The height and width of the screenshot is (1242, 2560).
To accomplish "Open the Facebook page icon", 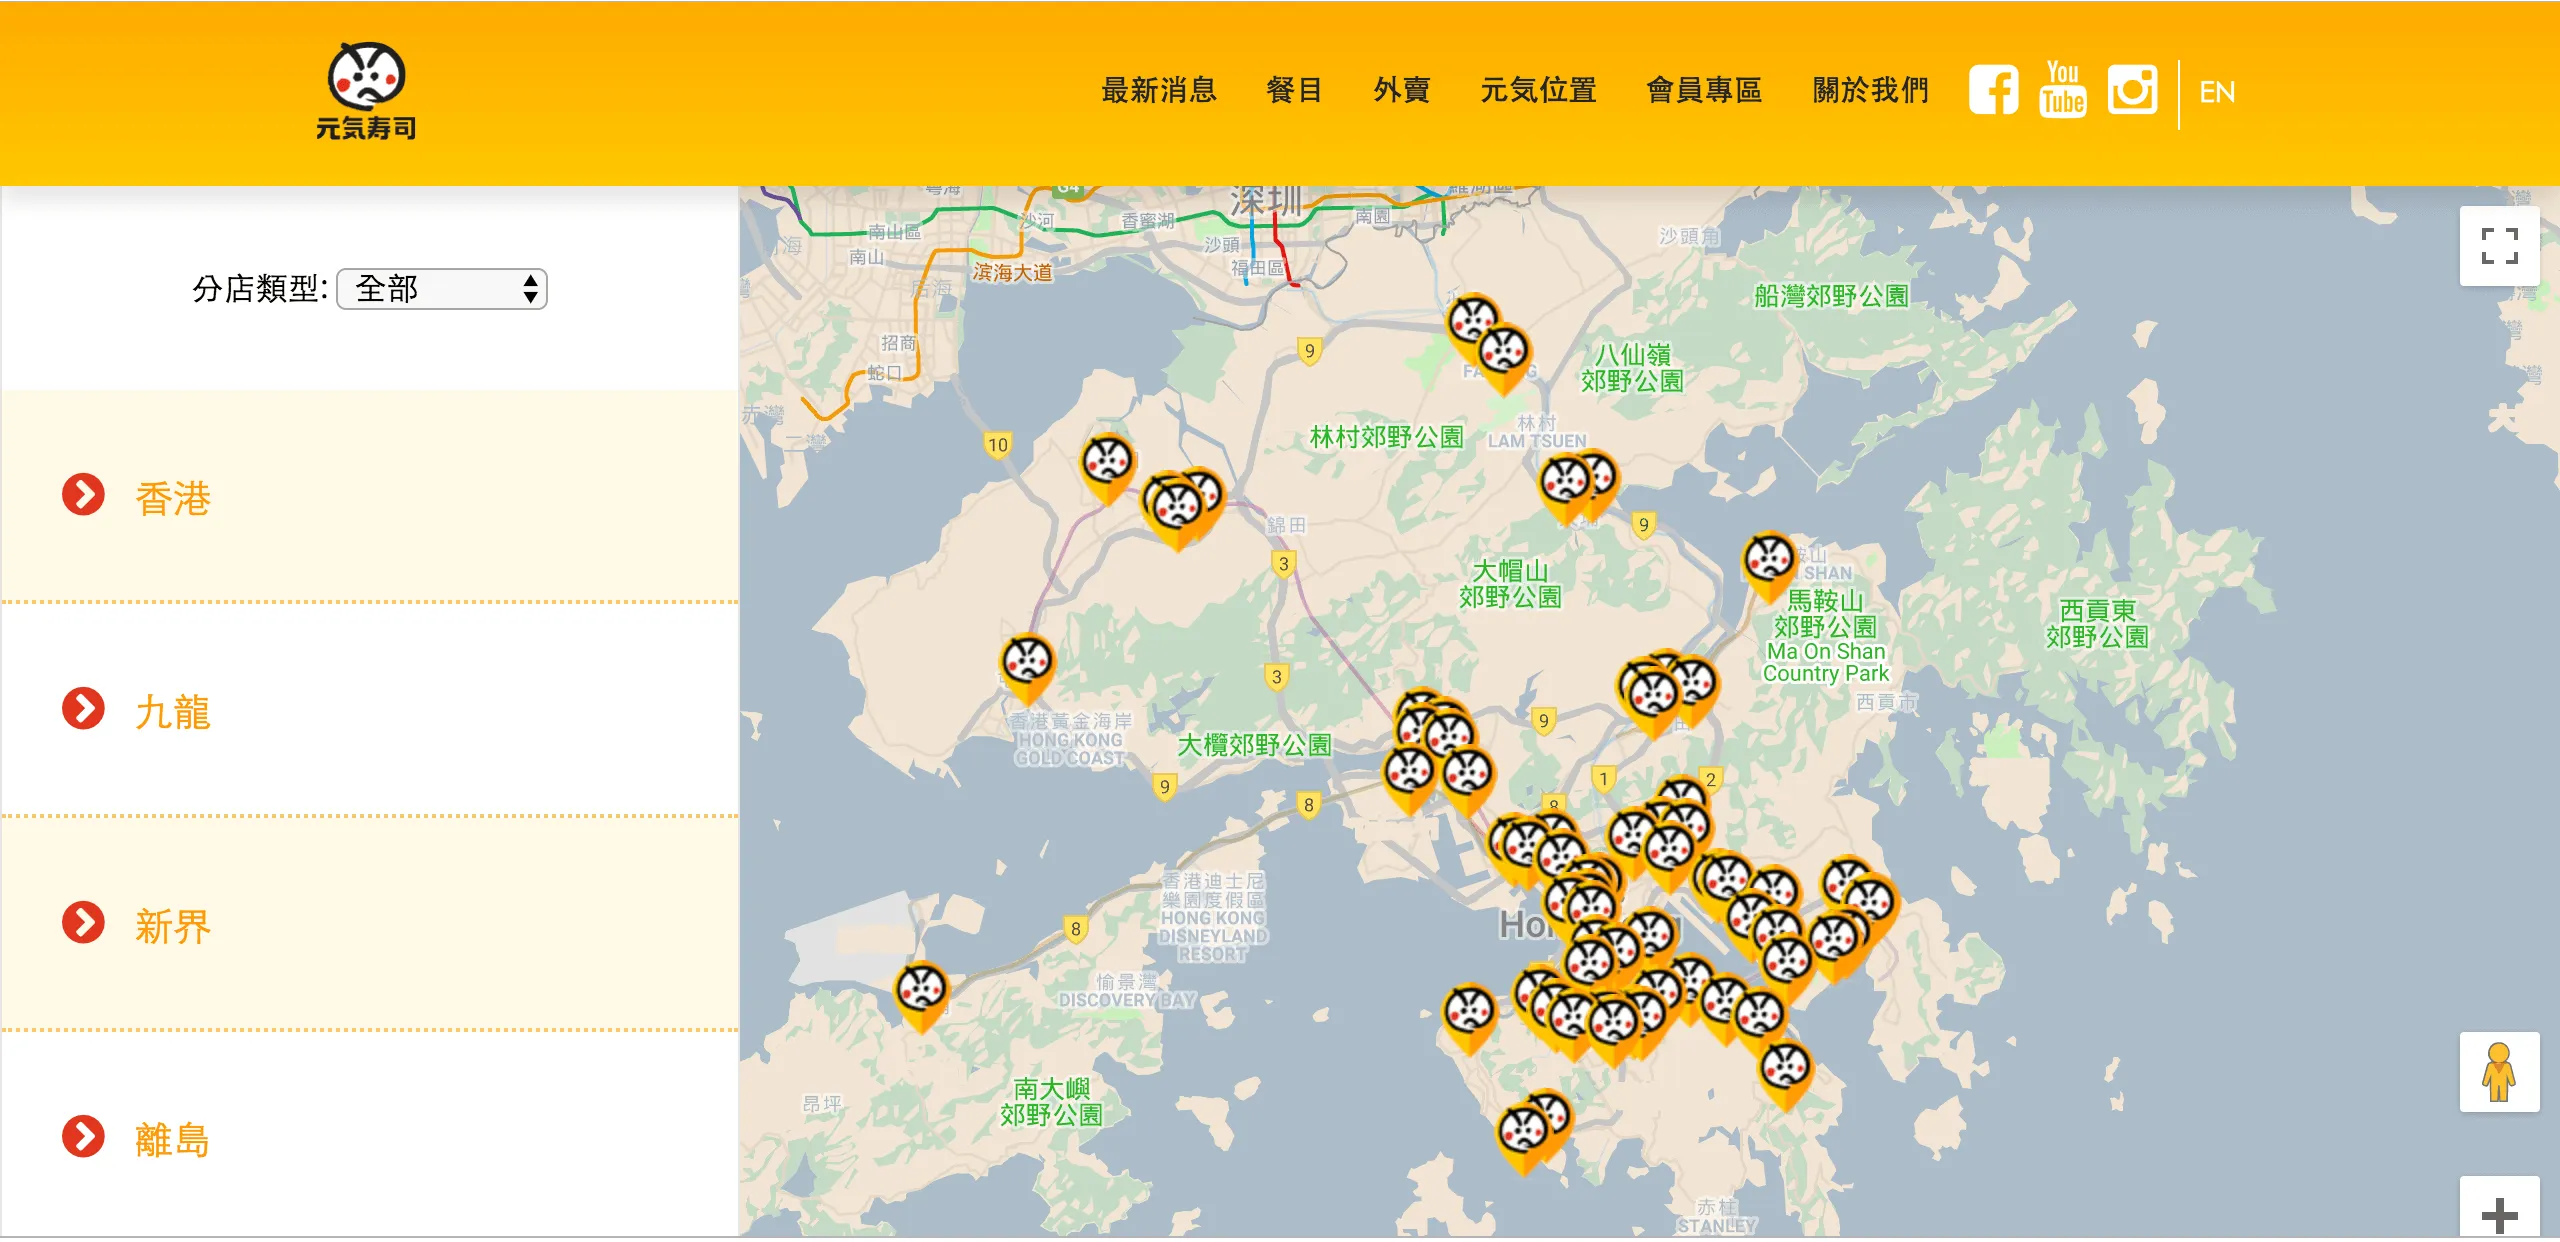I will (1993, 91).
